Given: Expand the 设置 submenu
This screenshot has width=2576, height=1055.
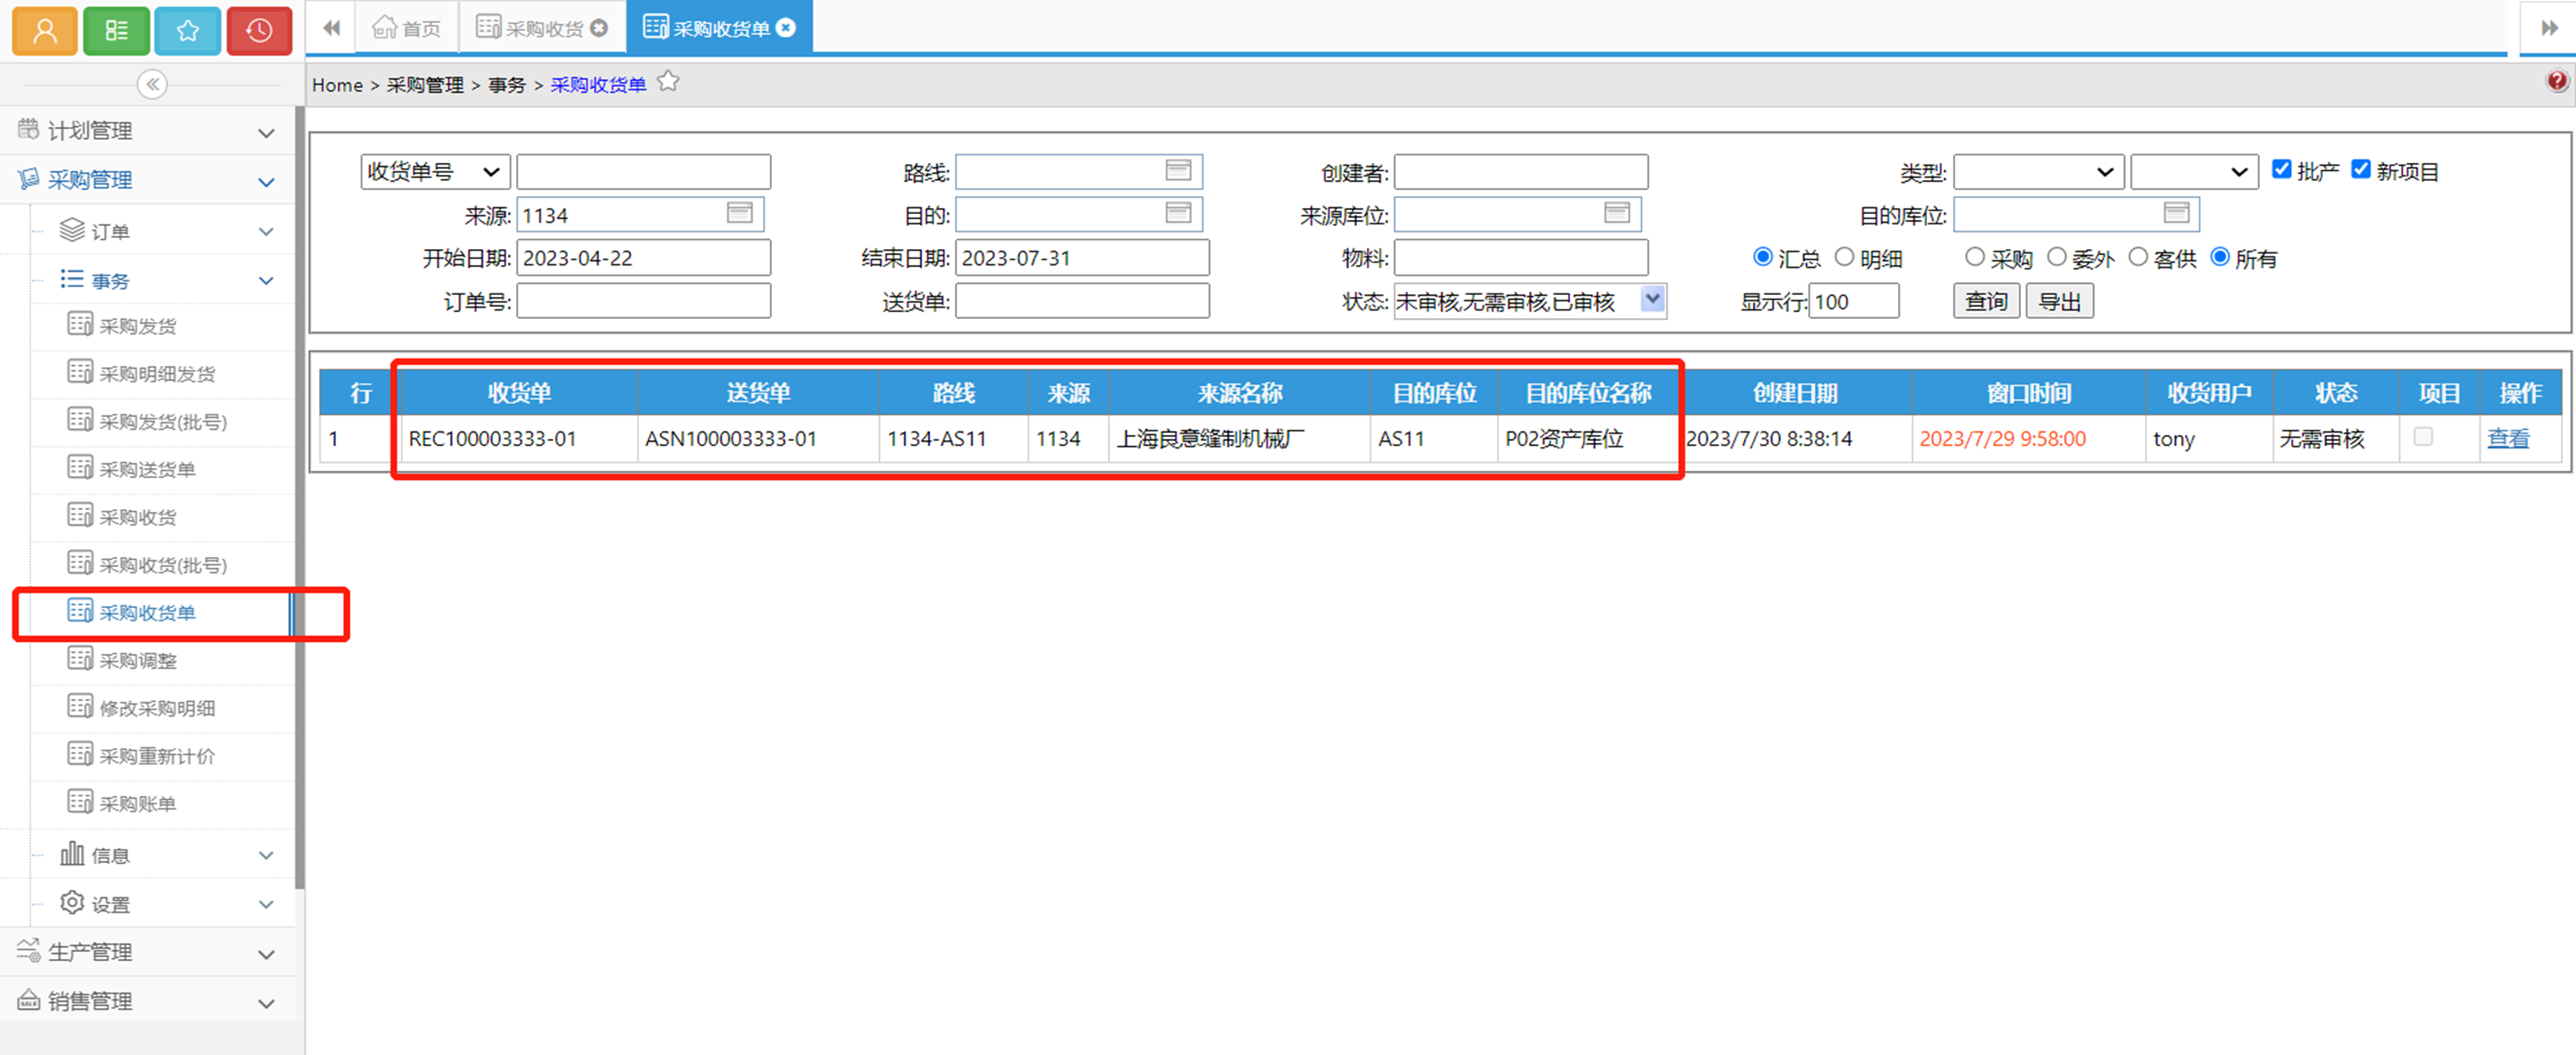Looking at the screenshot, I should 266,904.
